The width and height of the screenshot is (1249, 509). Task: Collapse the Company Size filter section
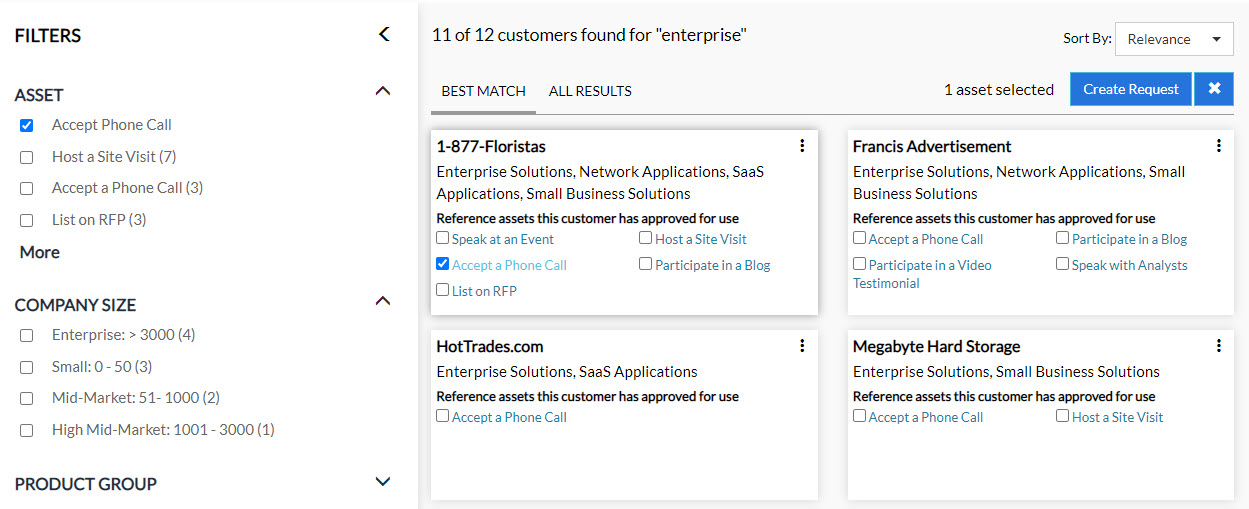(x=382, y=301)
